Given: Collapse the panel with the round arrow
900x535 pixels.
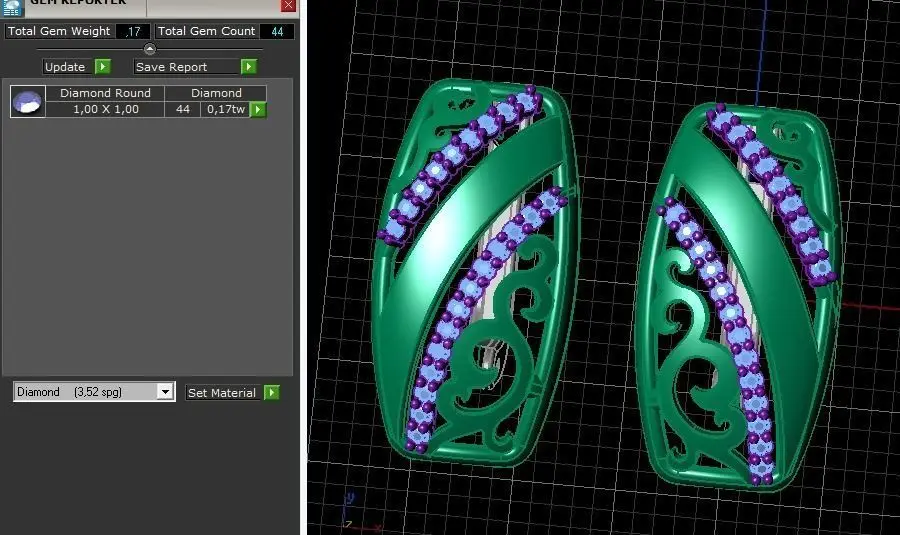Looking at the screenshot, I should [x=149, y=49].
